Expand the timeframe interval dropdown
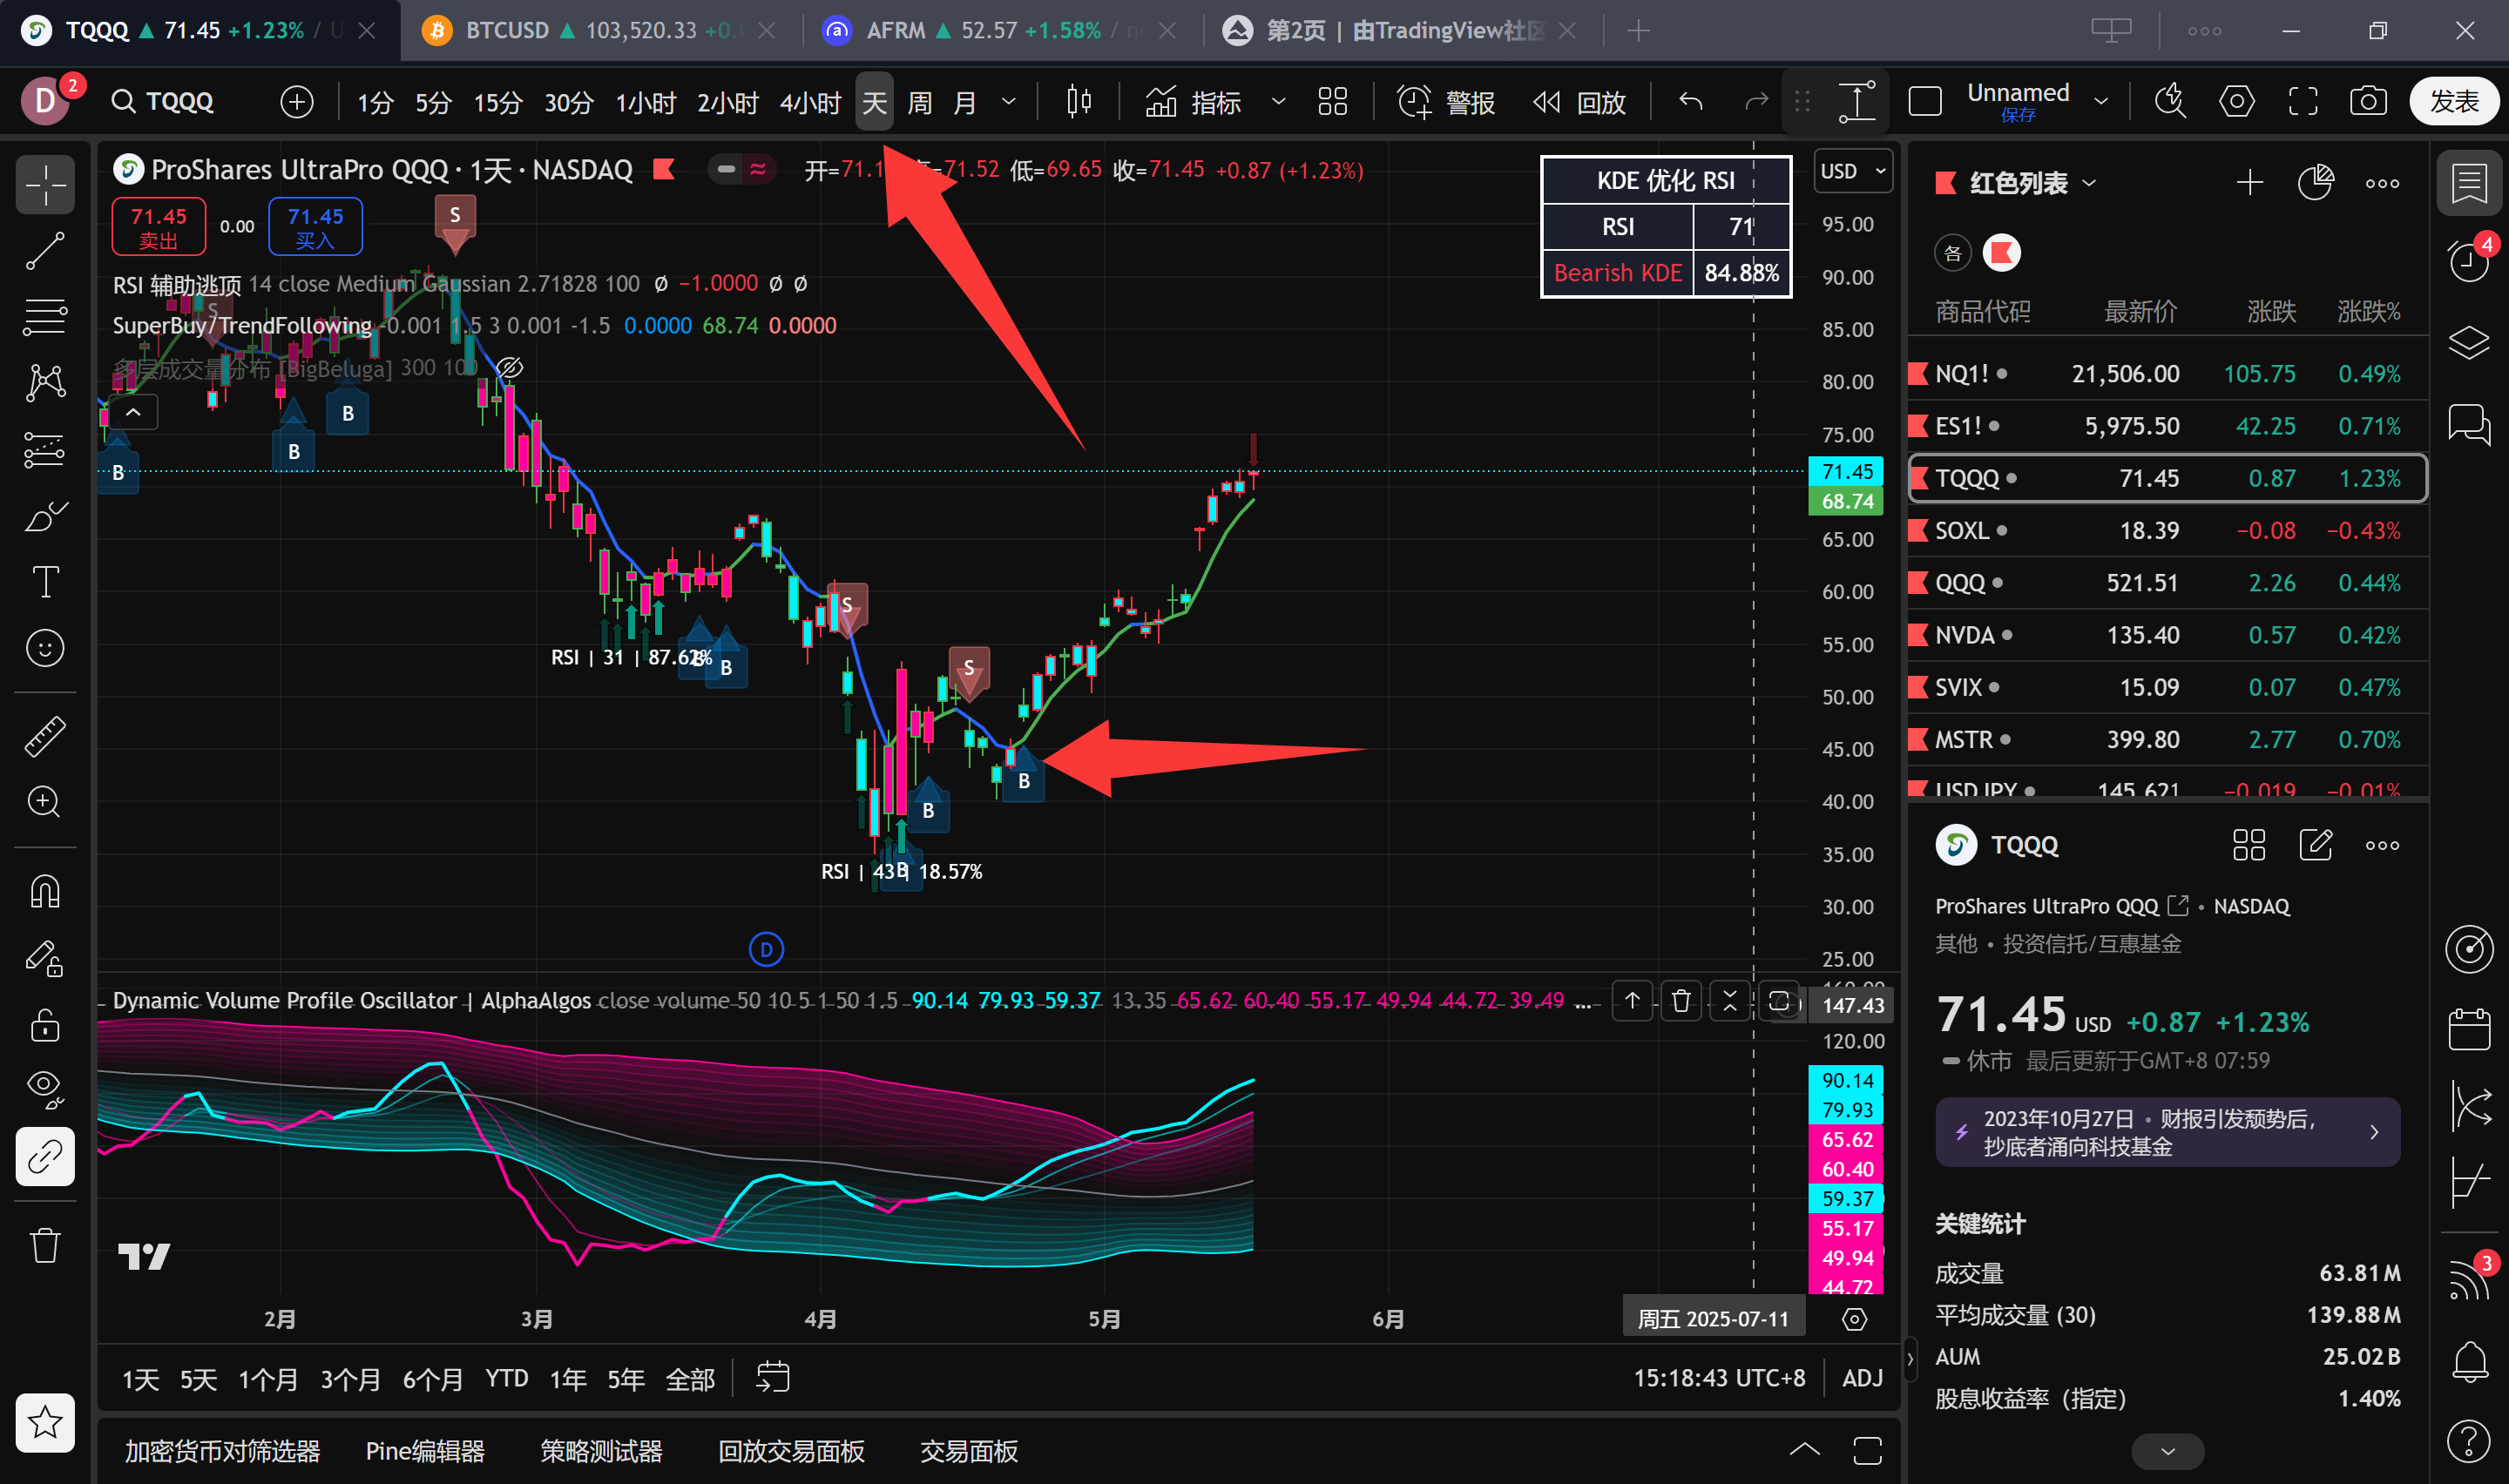Image resolution: width=2509 pixels, height=1484 pixels. [x=1009, y=102]
